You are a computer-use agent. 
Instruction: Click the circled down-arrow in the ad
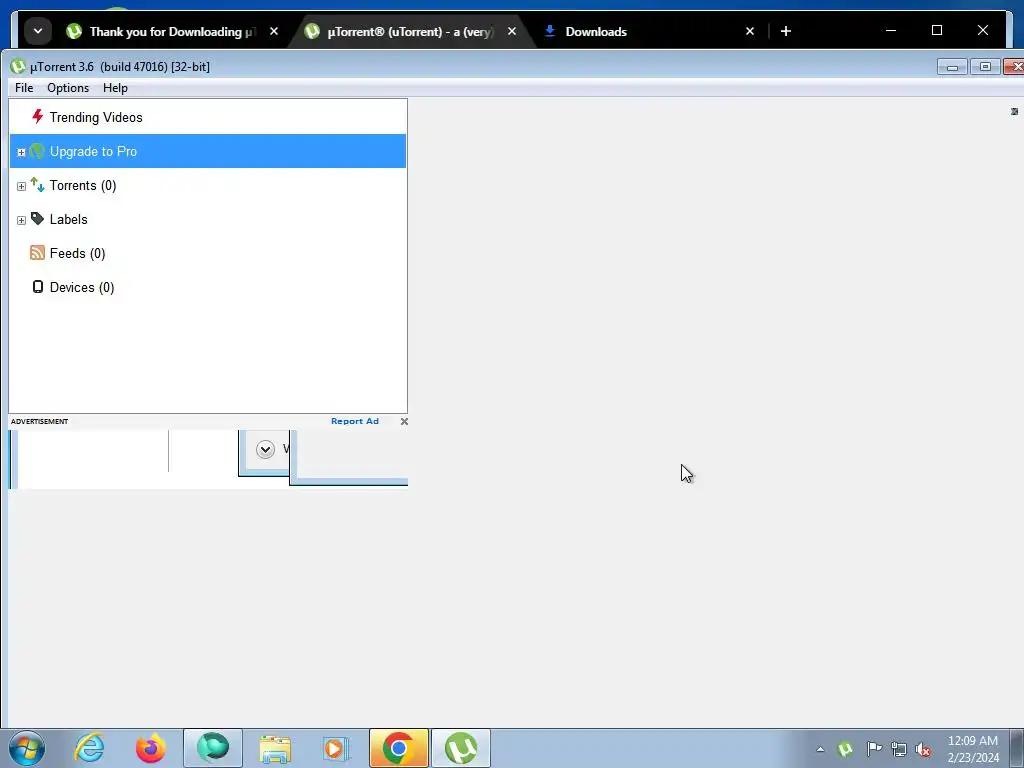coord(265,449)
